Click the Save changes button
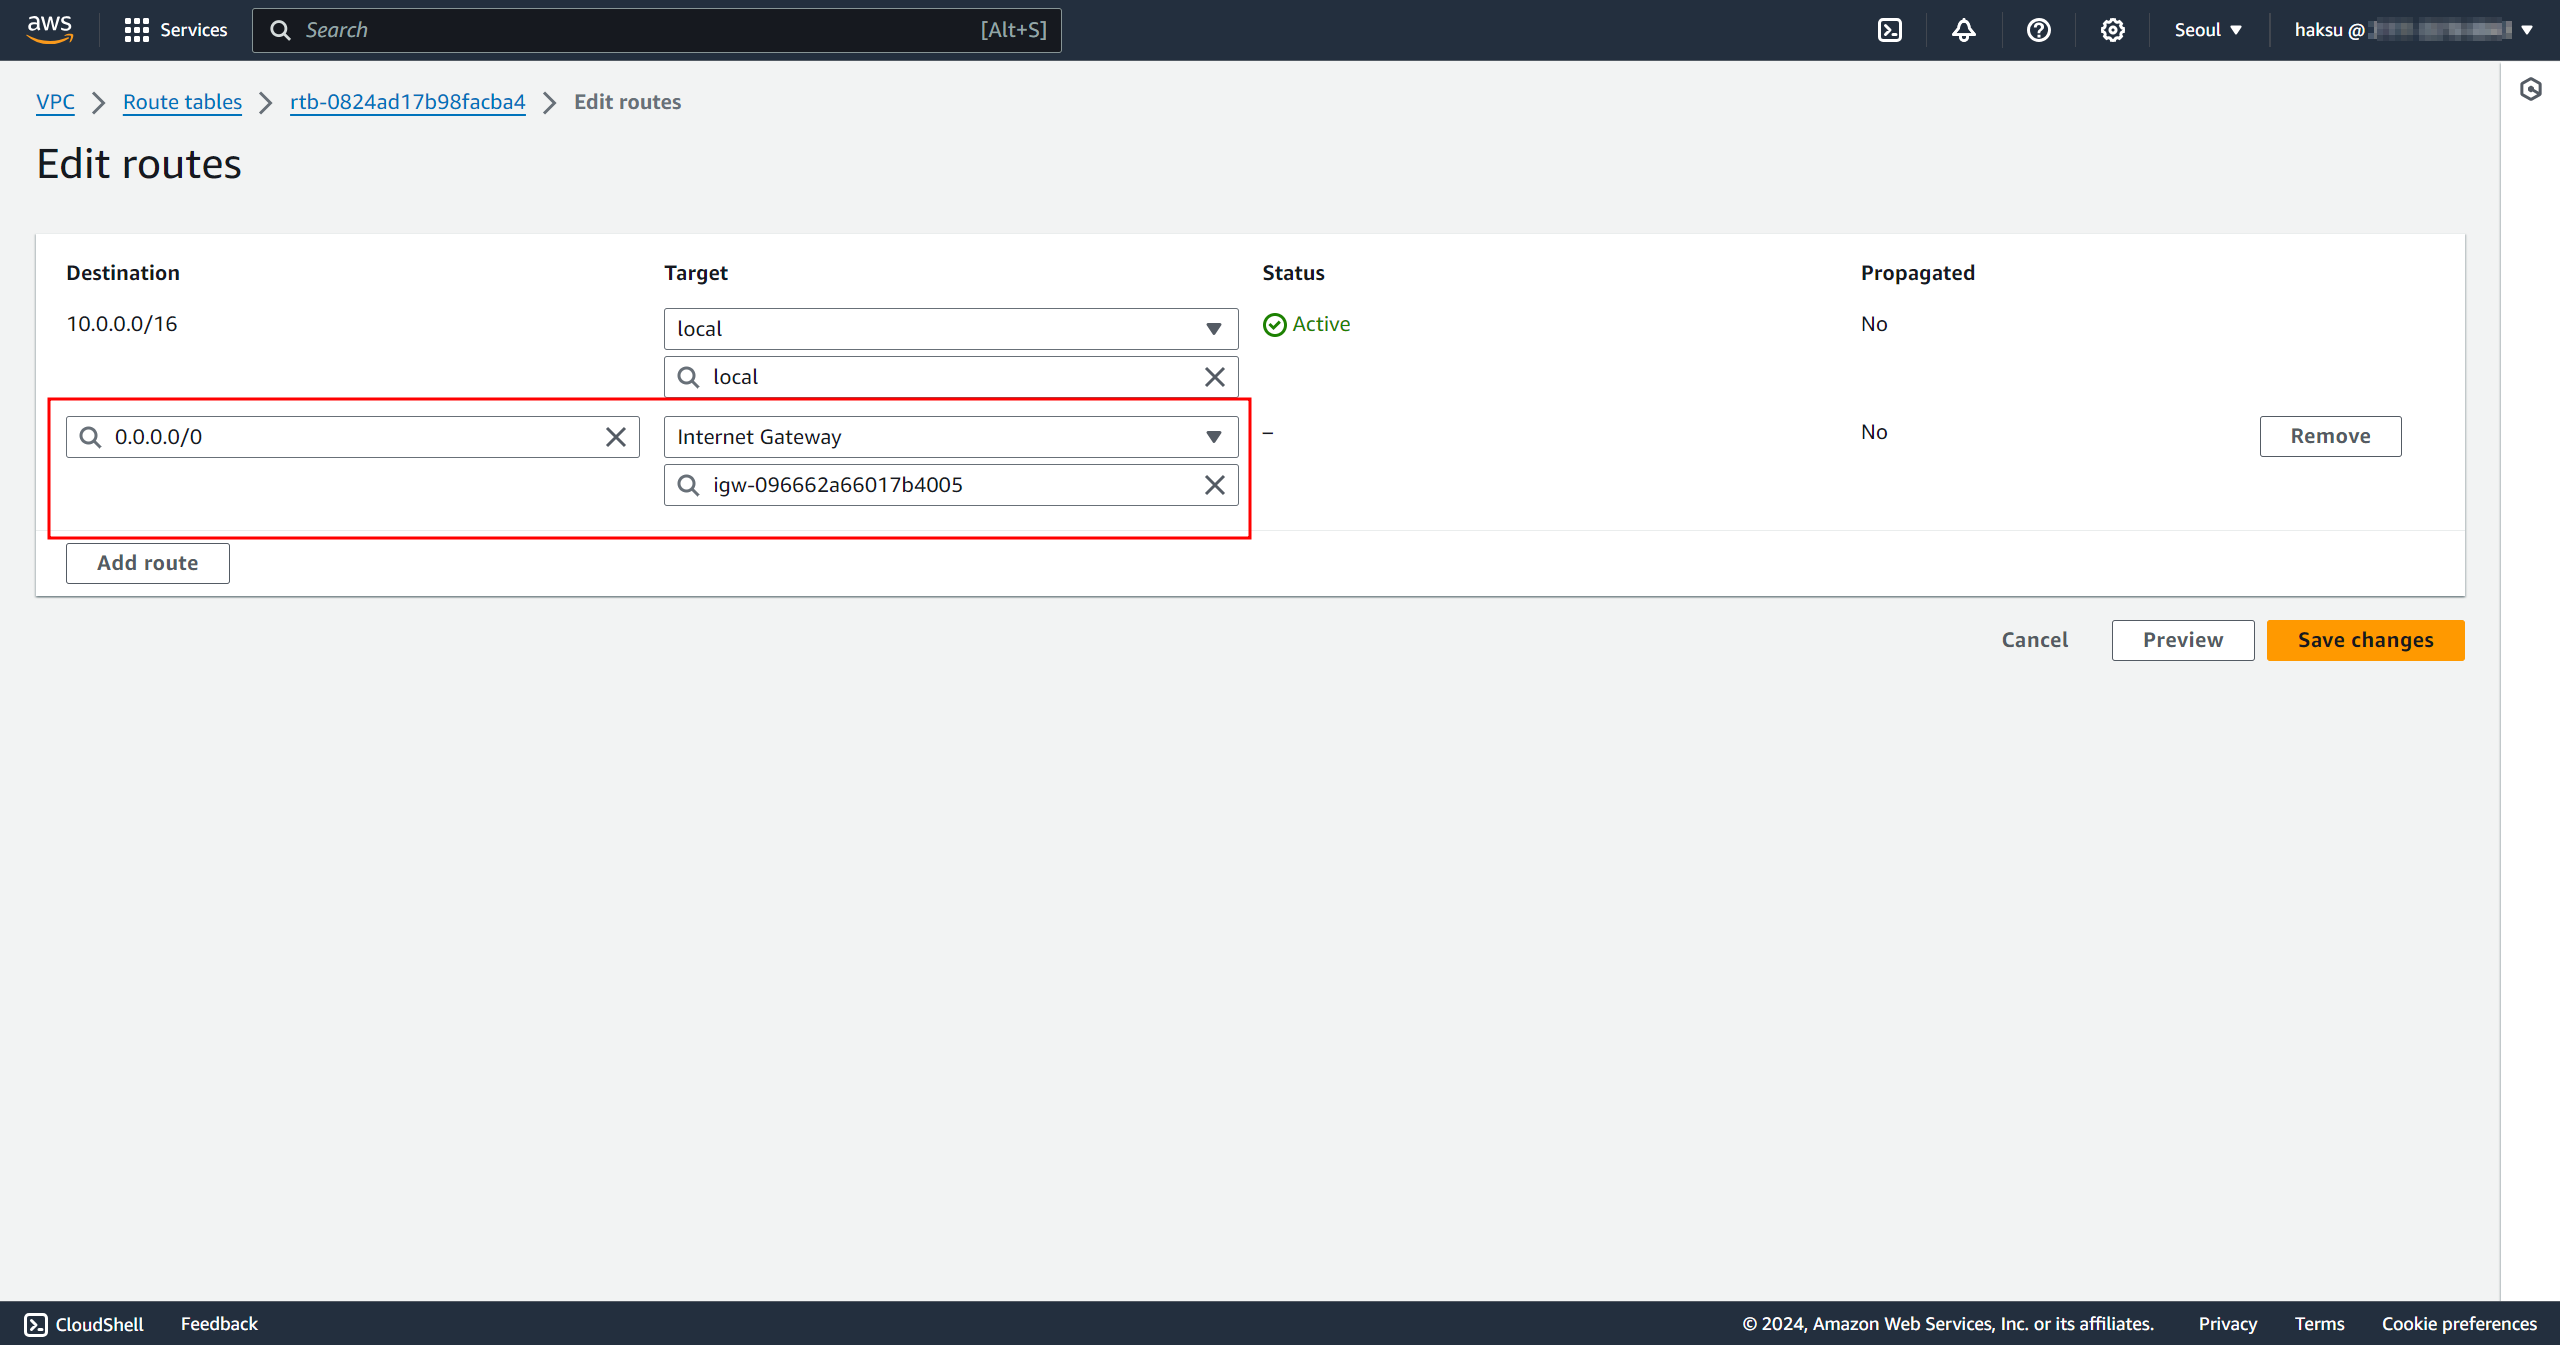Image resolution: width=2560 pixels, height=1345 pixels. [2364, 640]
